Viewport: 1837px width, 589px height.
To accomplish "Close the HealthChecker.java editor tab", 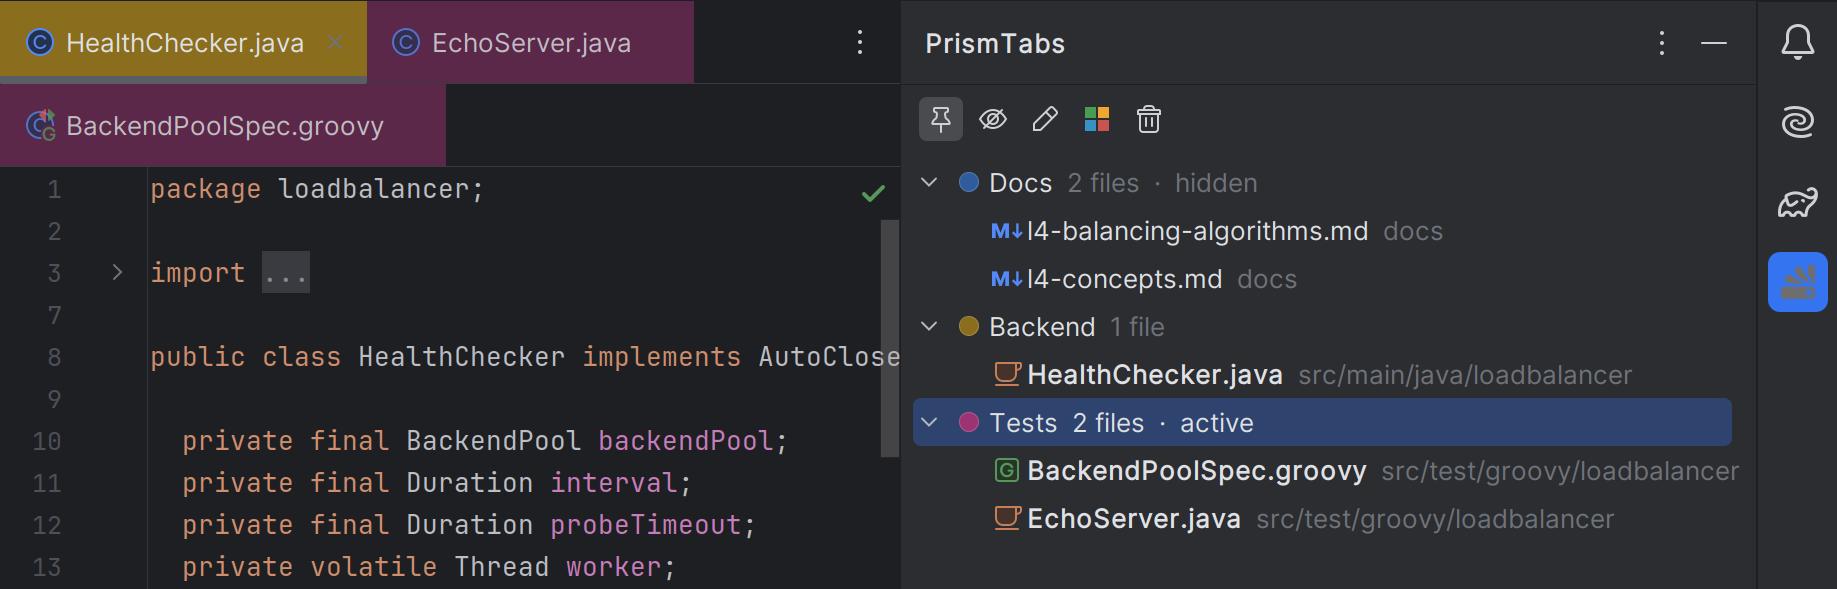I will click(x=335, y=42).
